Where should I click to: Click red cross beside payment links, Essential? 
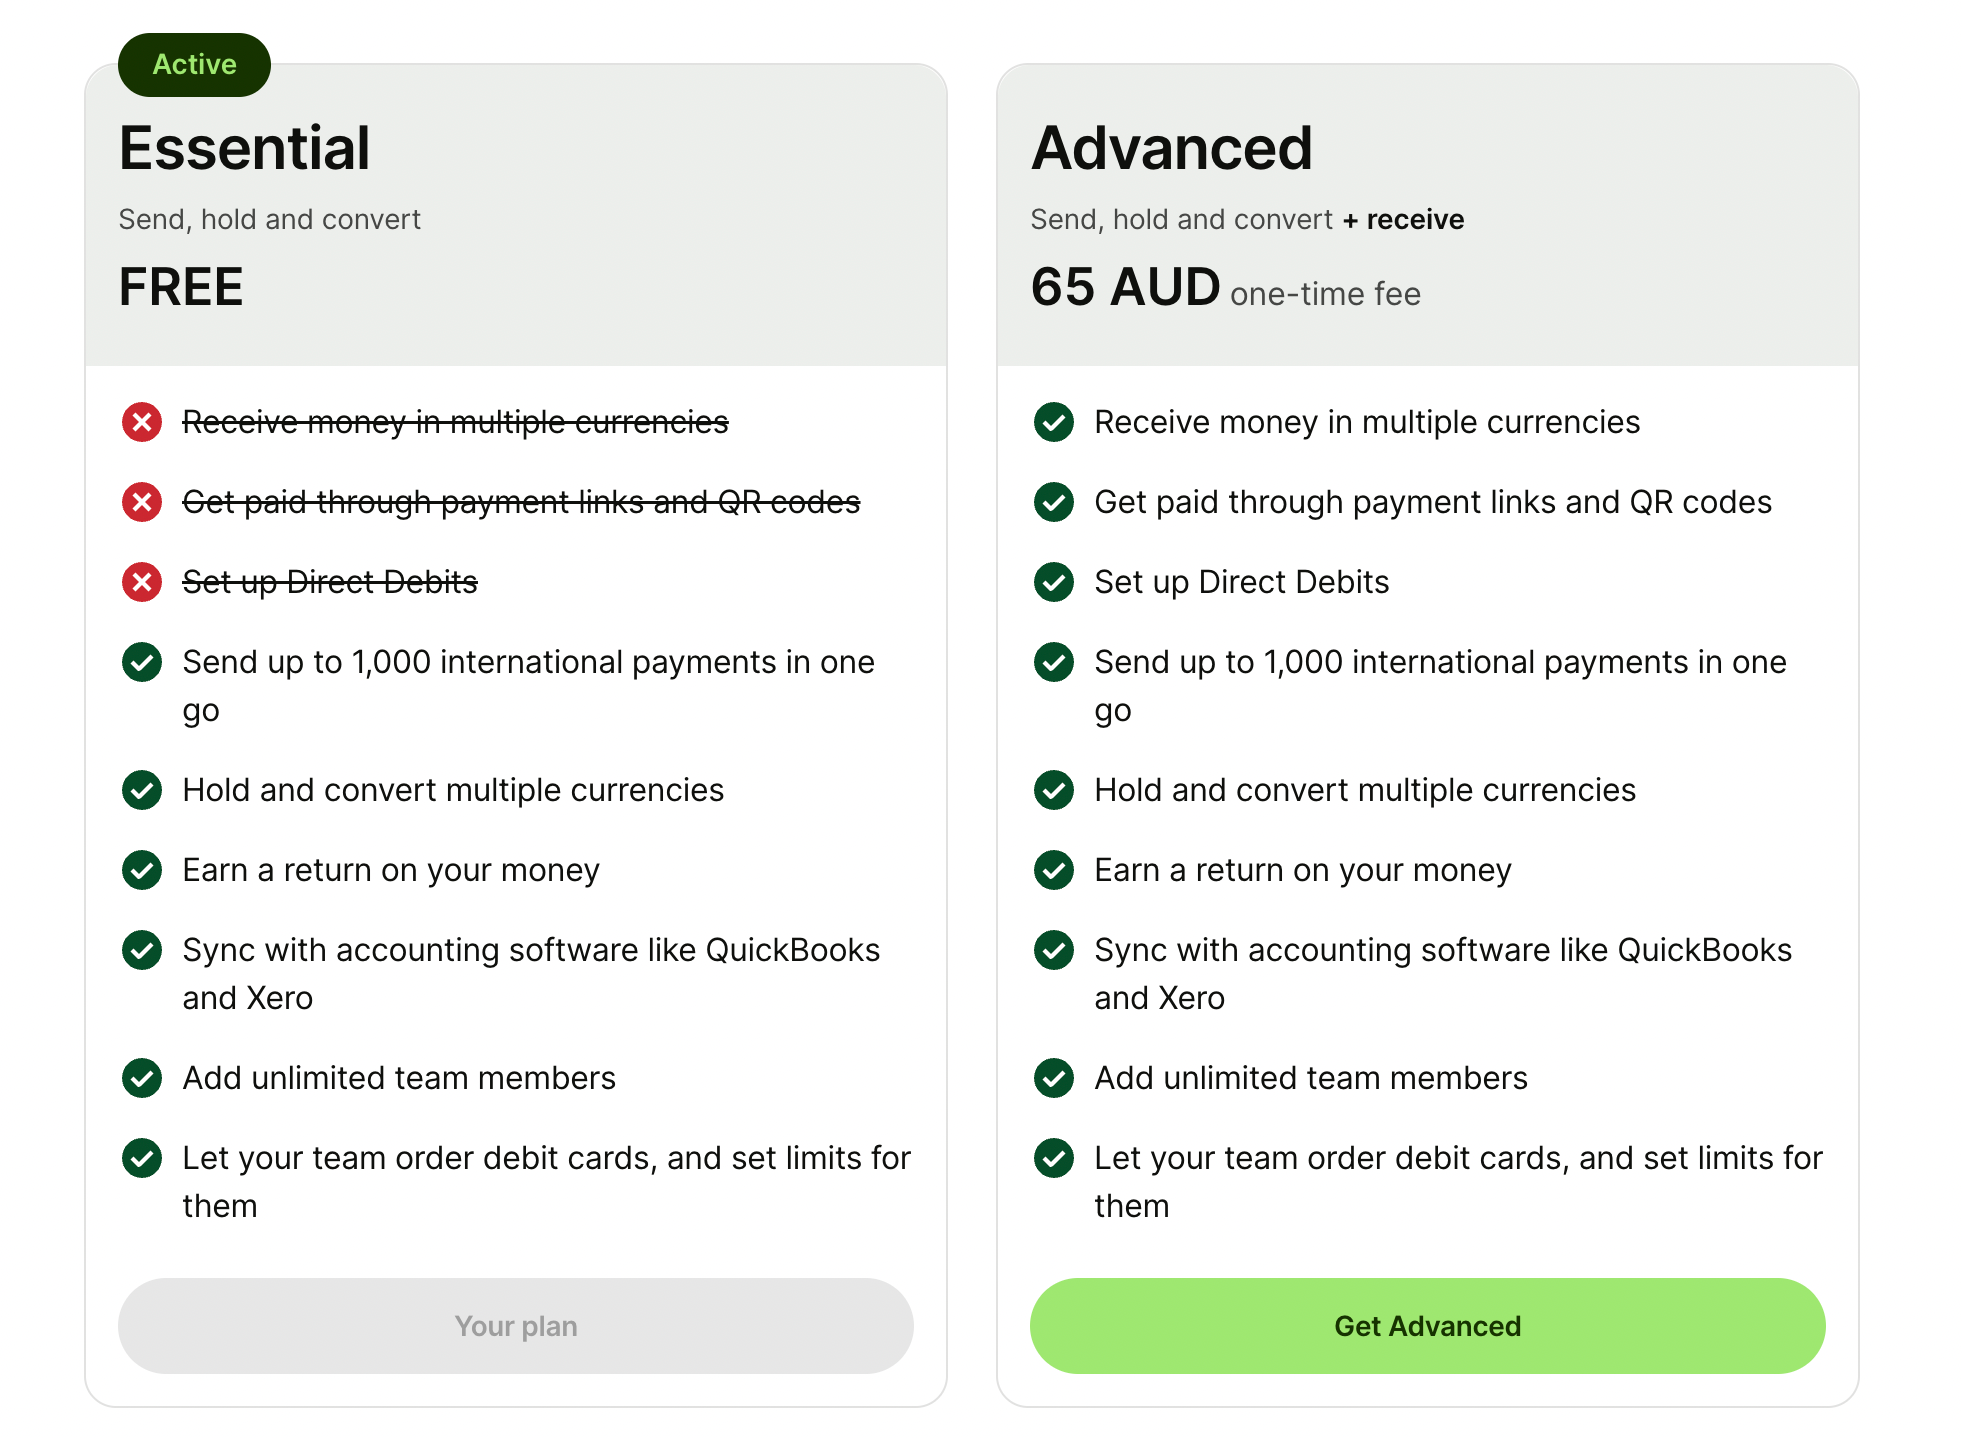(x=142, y=502)
